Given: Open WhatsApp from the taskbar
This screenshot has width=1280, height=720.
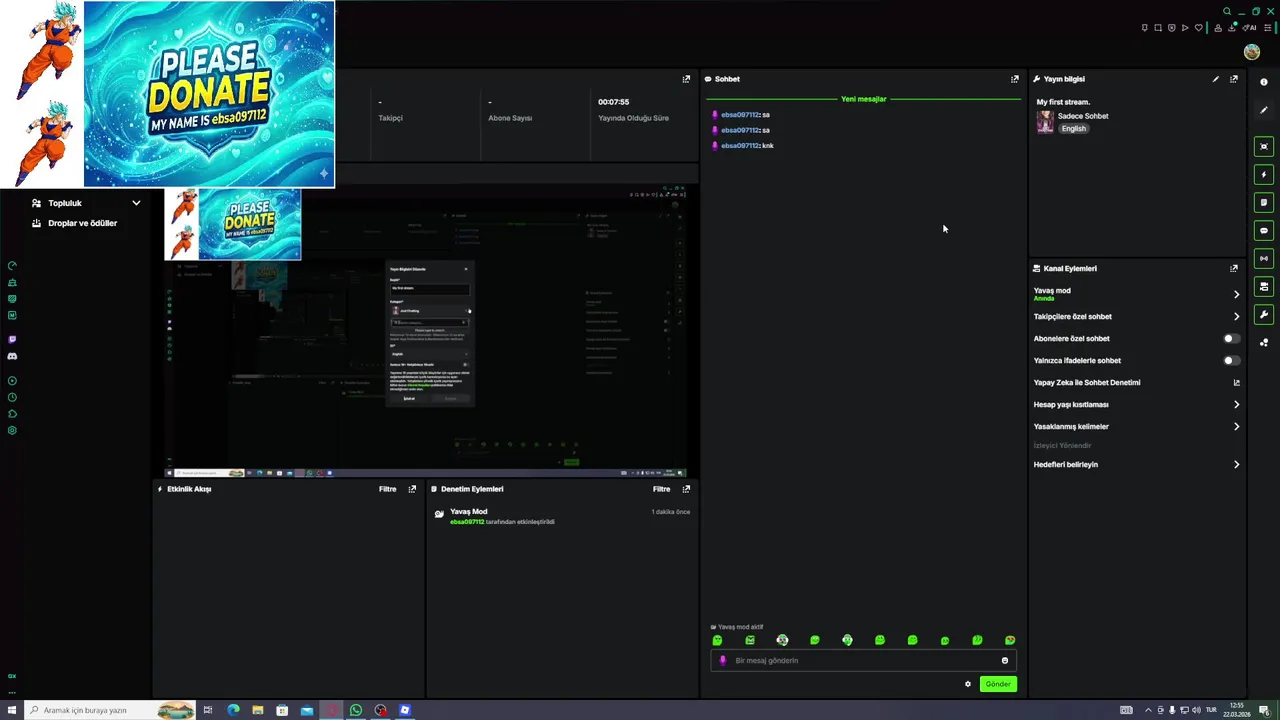Looking at the screenshot, I should [356, 710].
